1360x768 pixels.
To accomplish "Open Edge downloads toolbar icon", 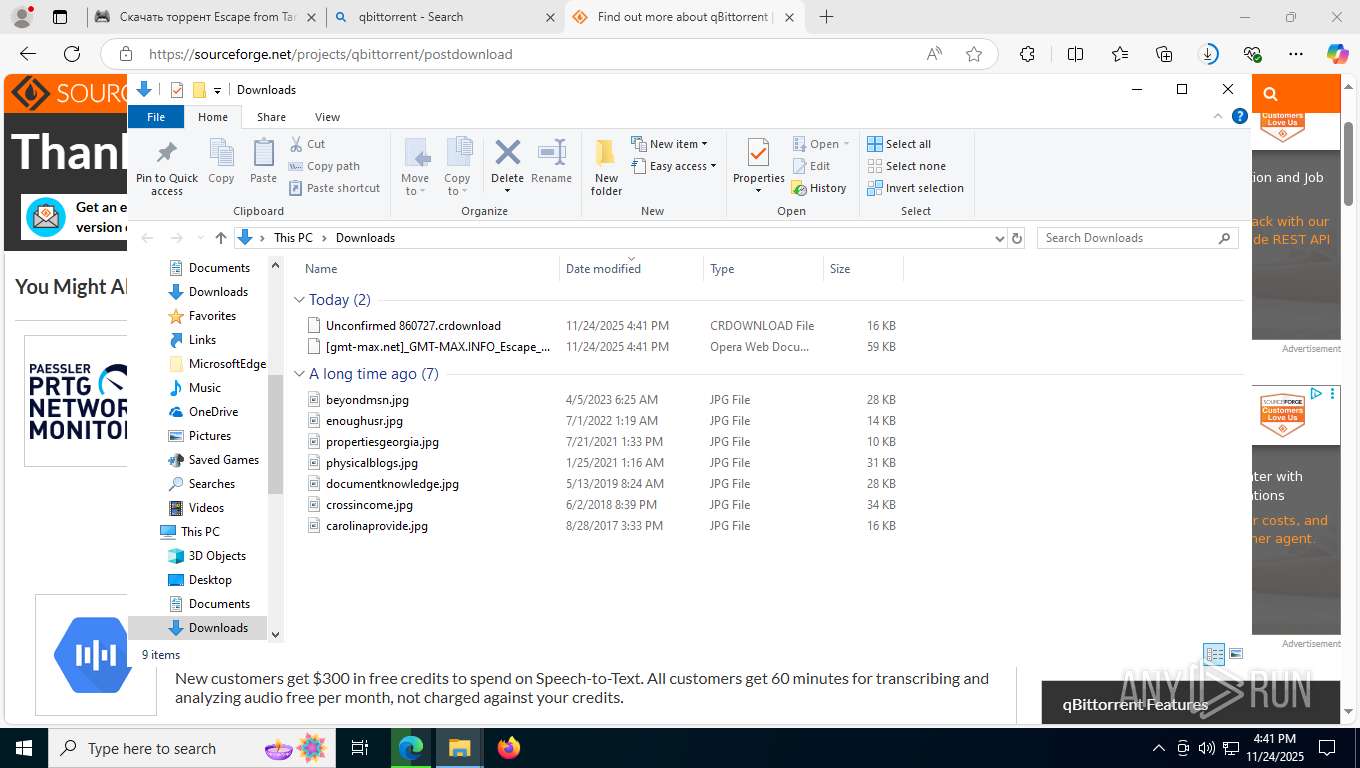I will [x=1209, y=54].
